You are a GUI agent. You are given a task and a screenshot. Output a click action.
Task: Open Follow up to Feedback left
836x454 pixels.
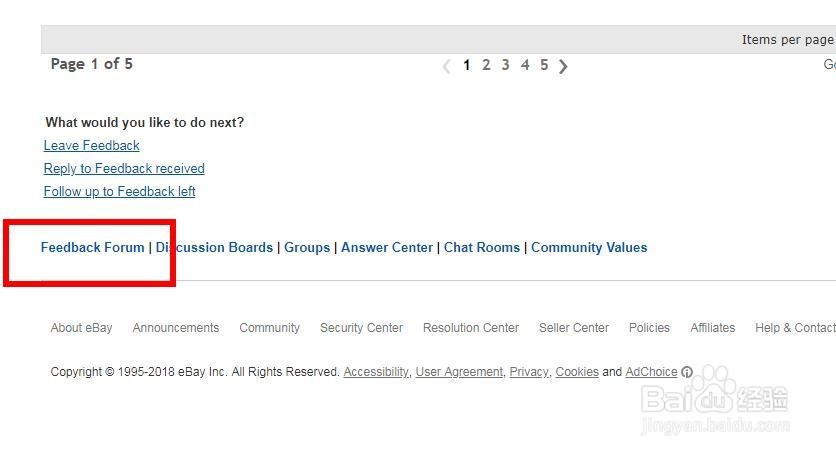pos(119,191)
